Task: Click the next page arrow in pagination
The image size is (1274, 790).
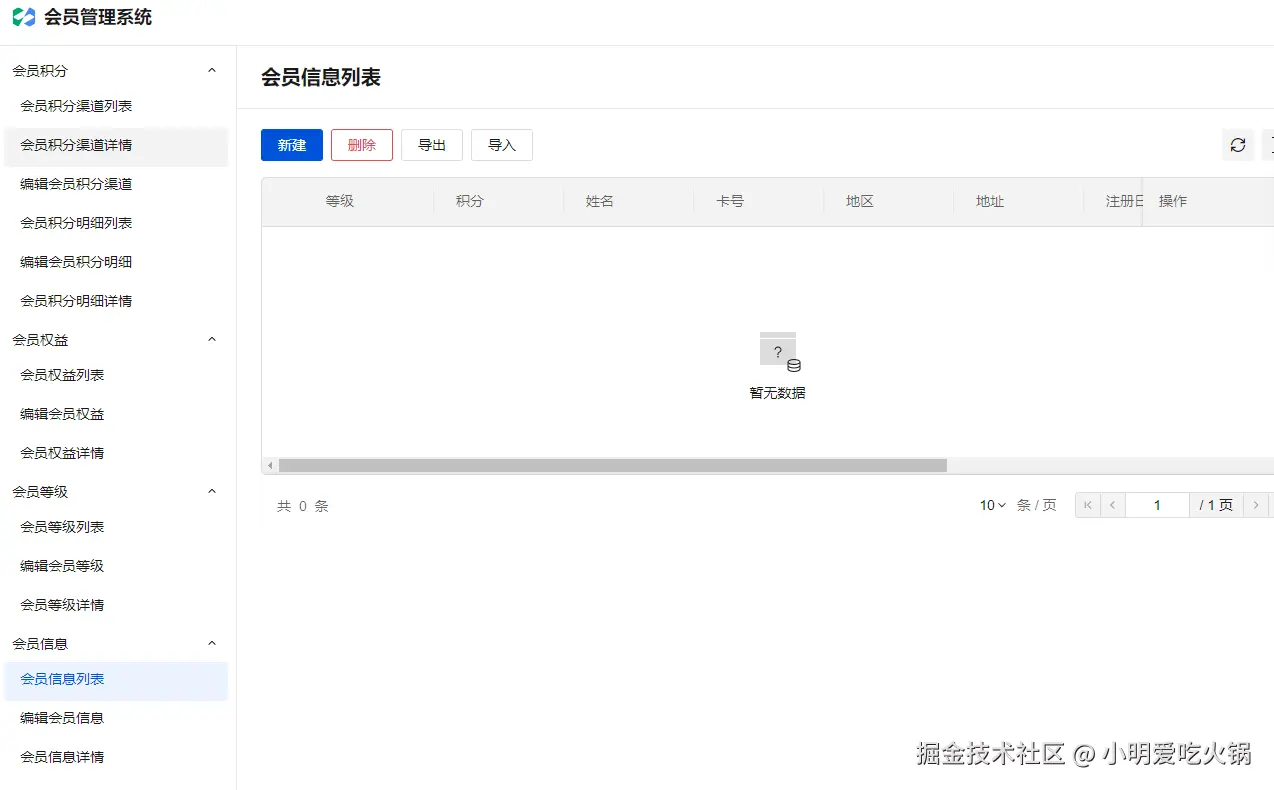Action: click(x=1257, y=505)
